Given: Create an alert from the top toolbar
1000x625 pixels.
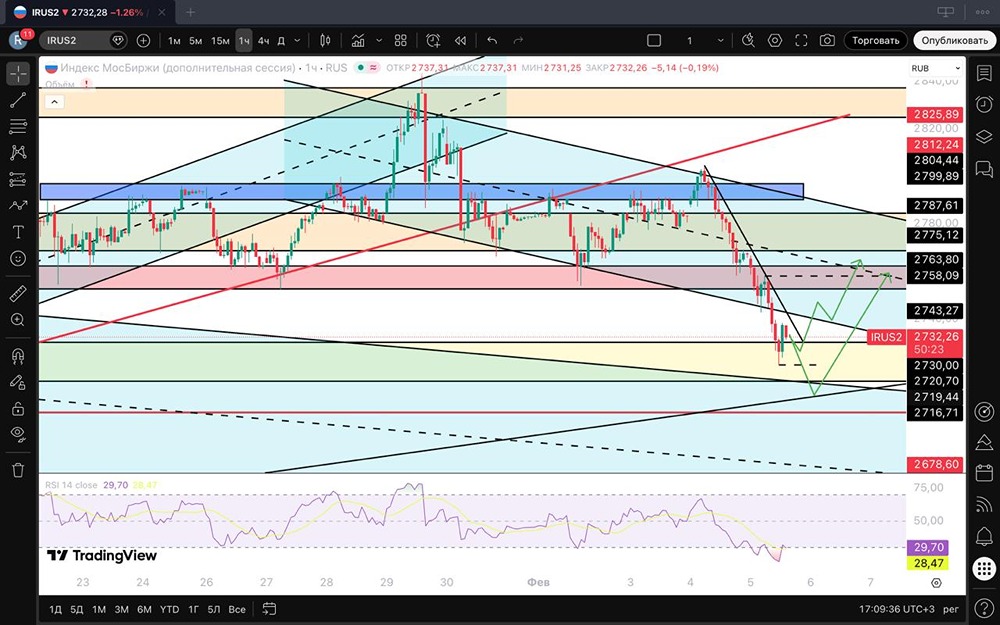Looking at the screenshot, I should point(433,40).
